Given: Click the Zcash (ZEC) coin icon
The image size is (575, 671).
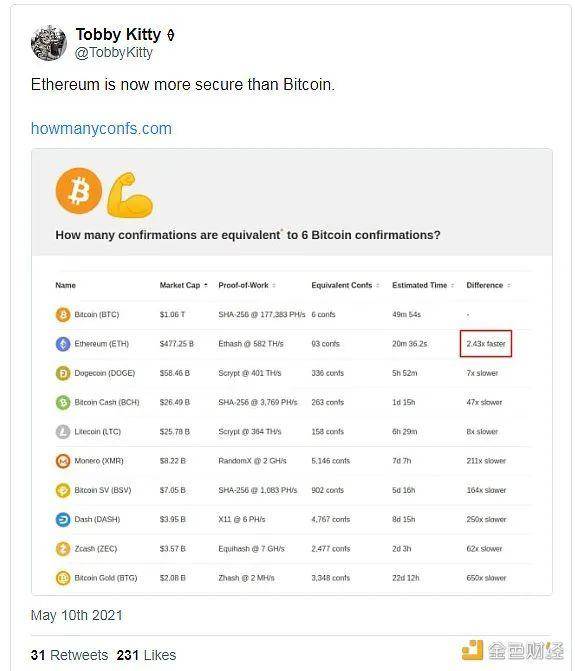Looking at the screenshot, I should click(x=63, y=549).
